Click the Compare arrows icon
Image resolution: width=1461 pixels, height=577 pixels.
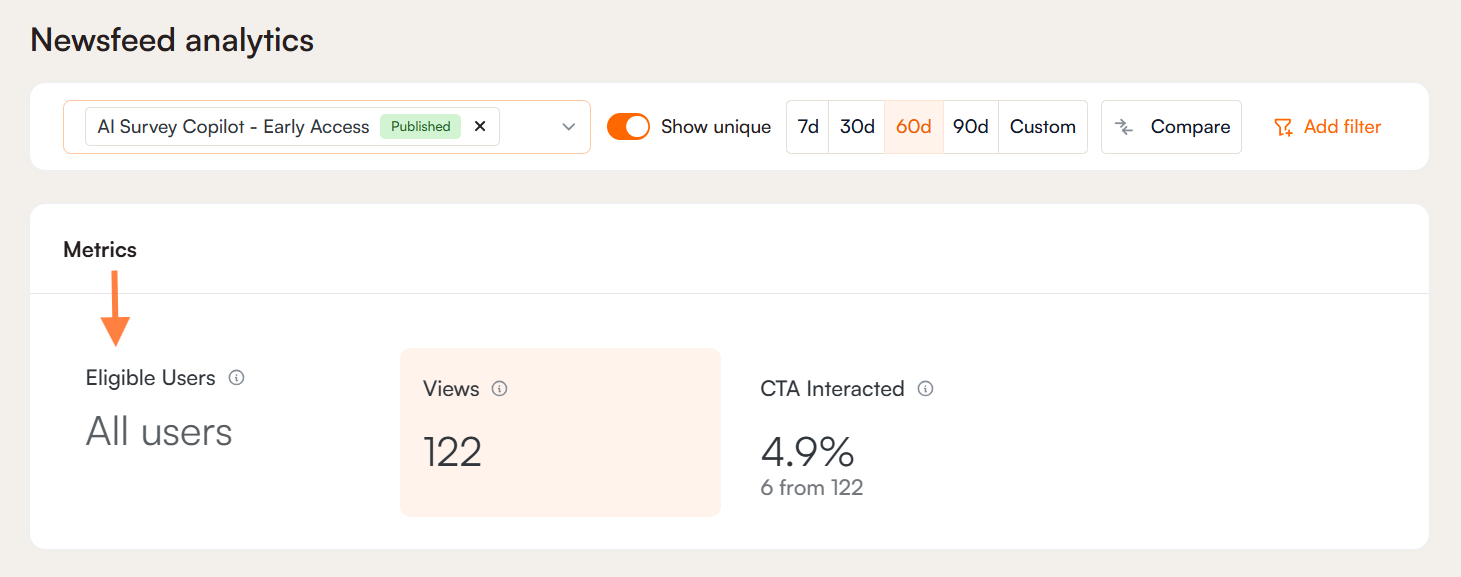coord(1124,127)
